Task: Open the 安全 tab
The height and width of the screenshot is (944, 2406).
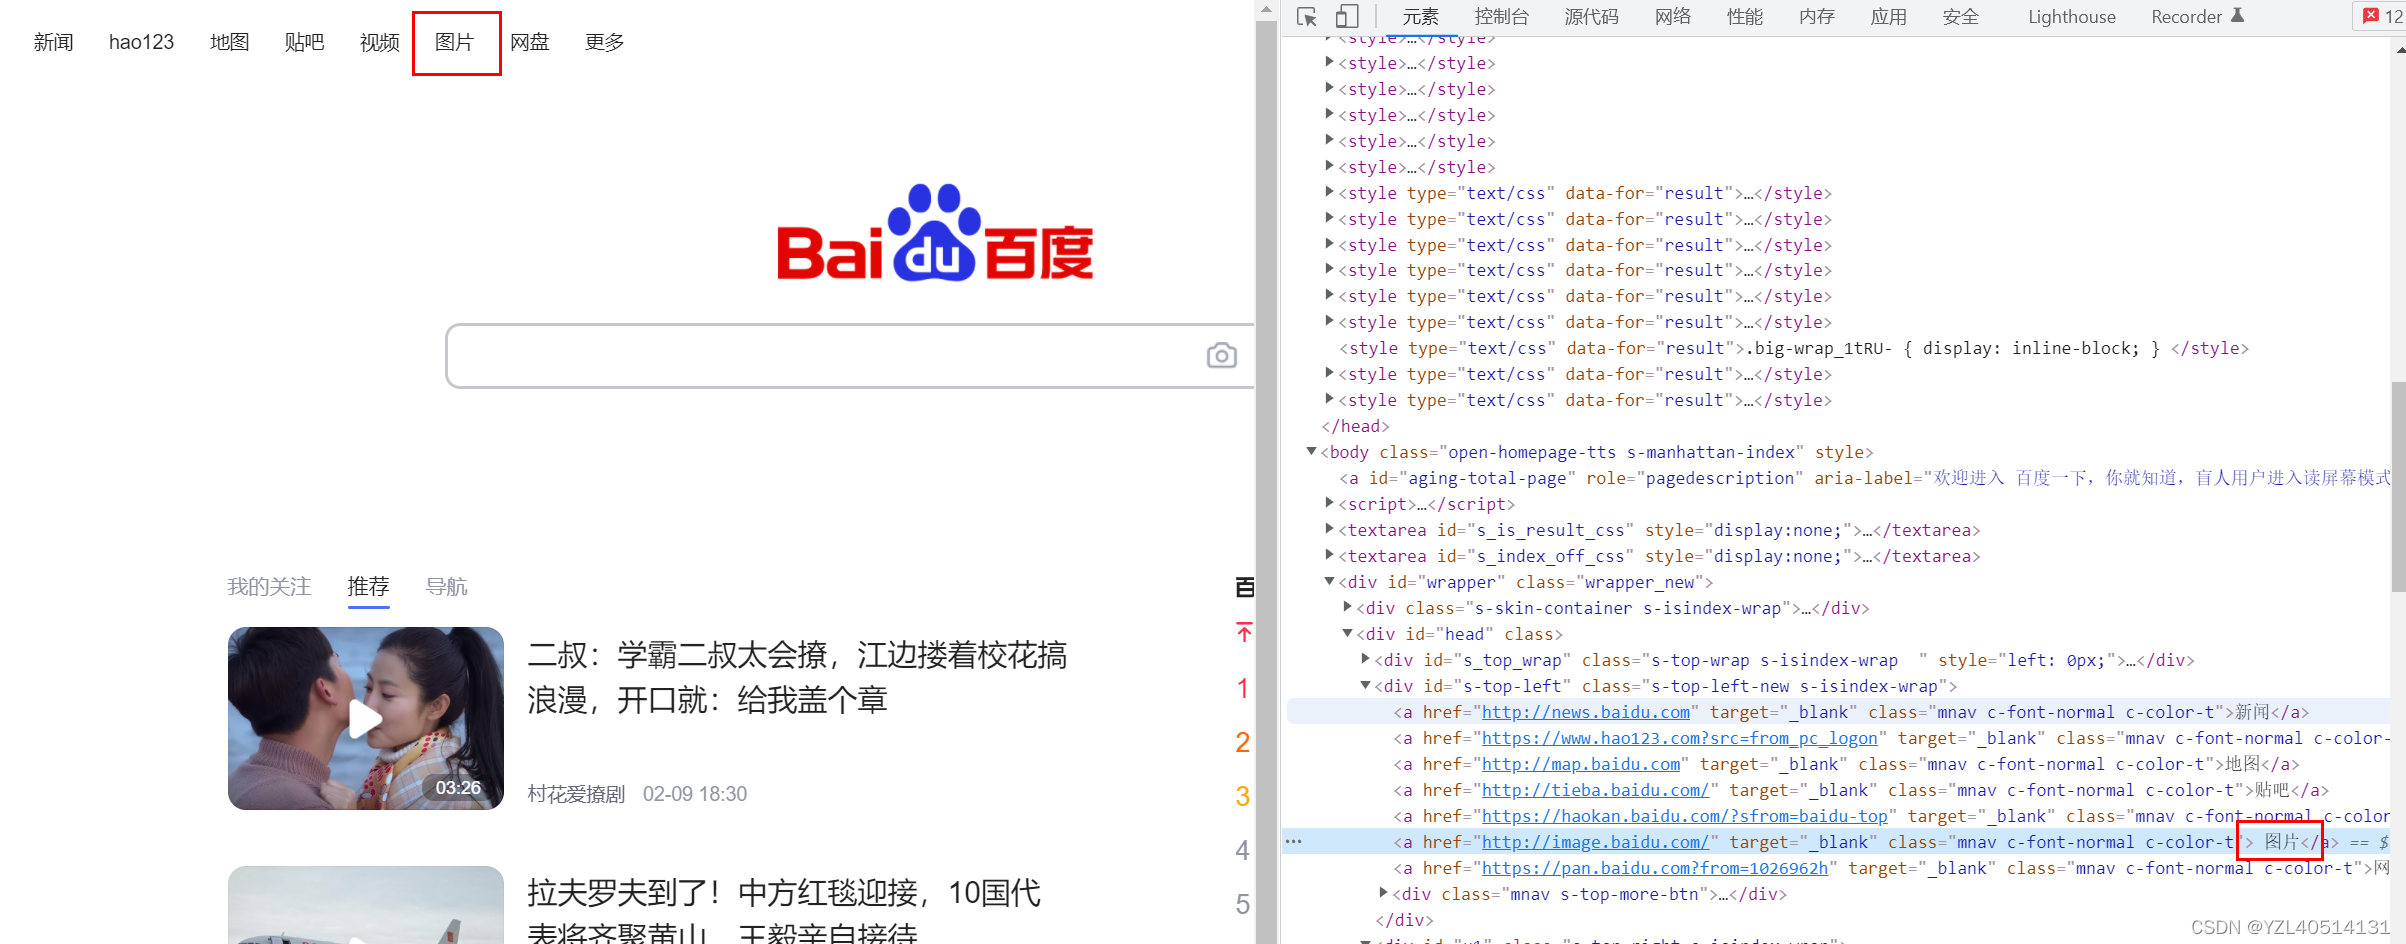Action: tap(1960, 17)
